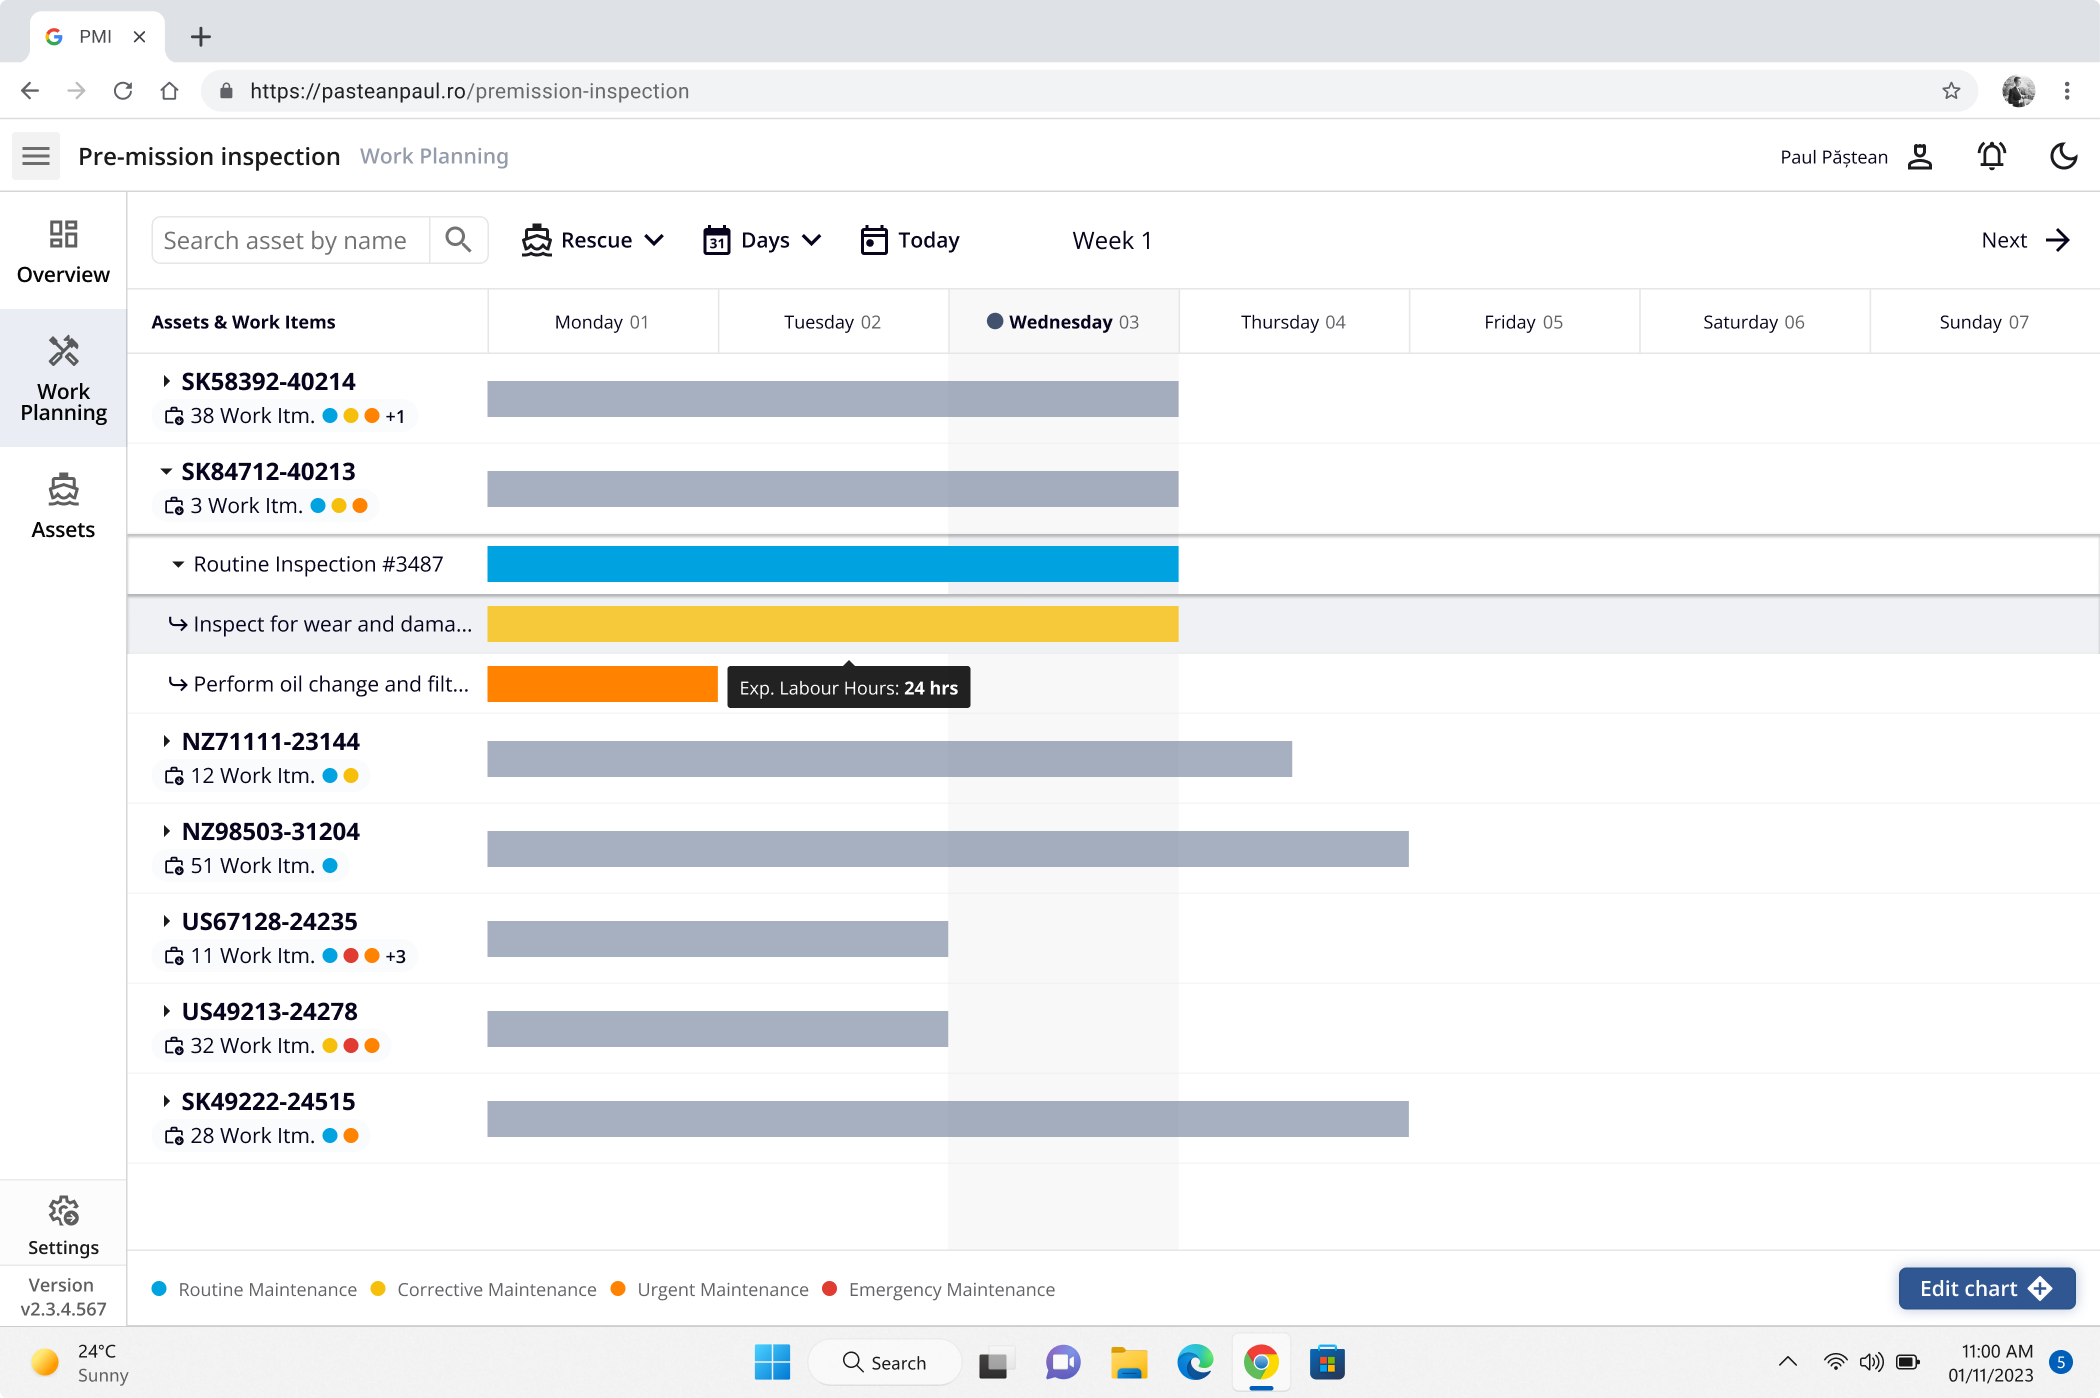Viewport: 2100px width, 1398px height.
Task: Click the search magnifier icon
Action: (458, 240)
